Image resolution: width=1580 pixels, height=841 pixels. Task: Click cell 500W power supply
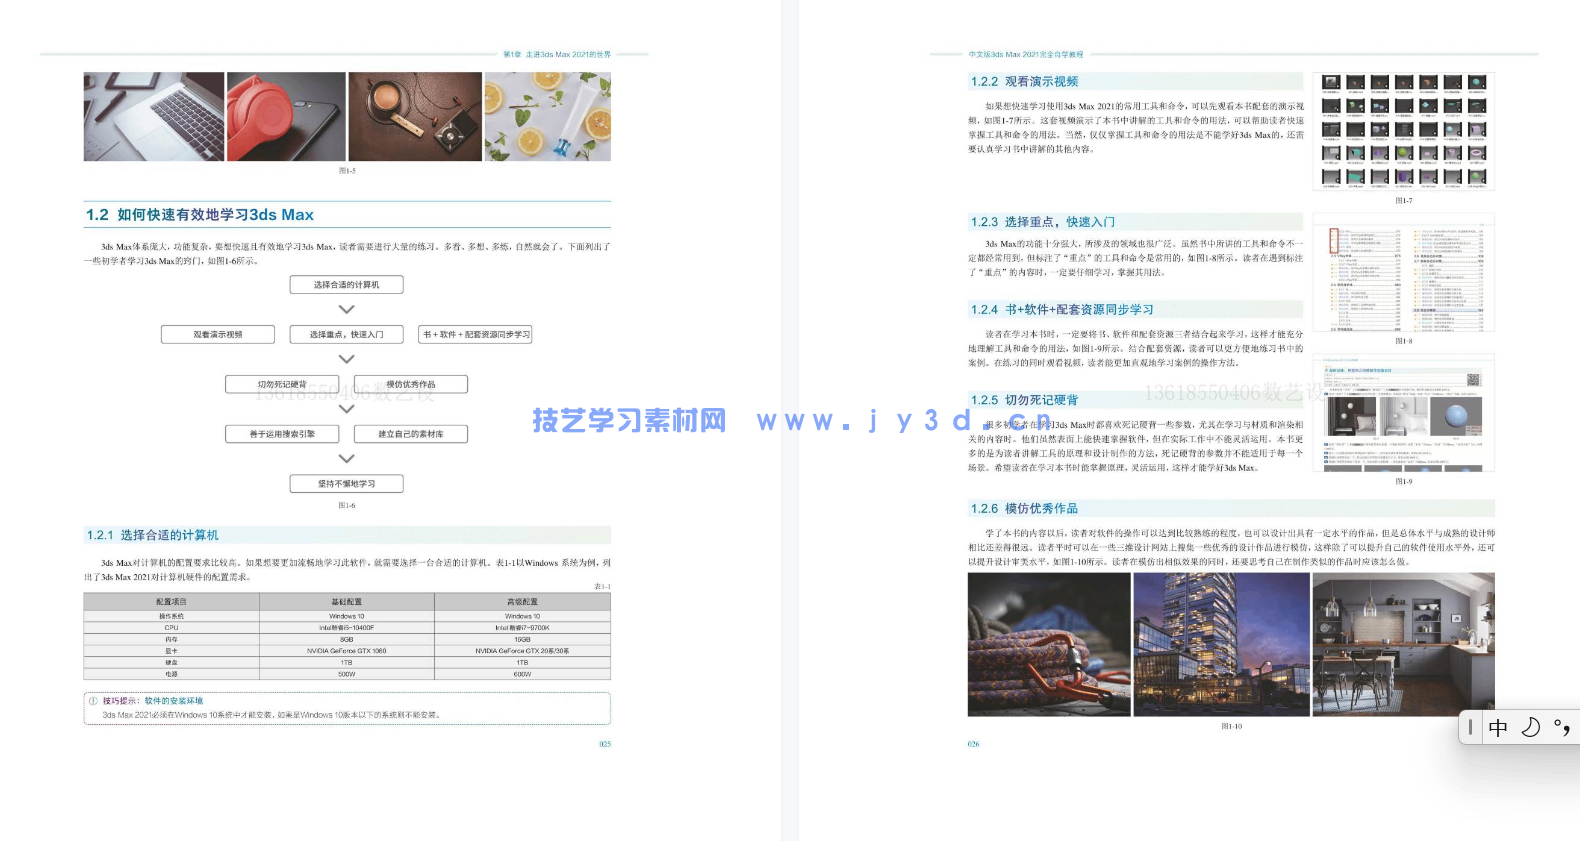coord(347,674)
